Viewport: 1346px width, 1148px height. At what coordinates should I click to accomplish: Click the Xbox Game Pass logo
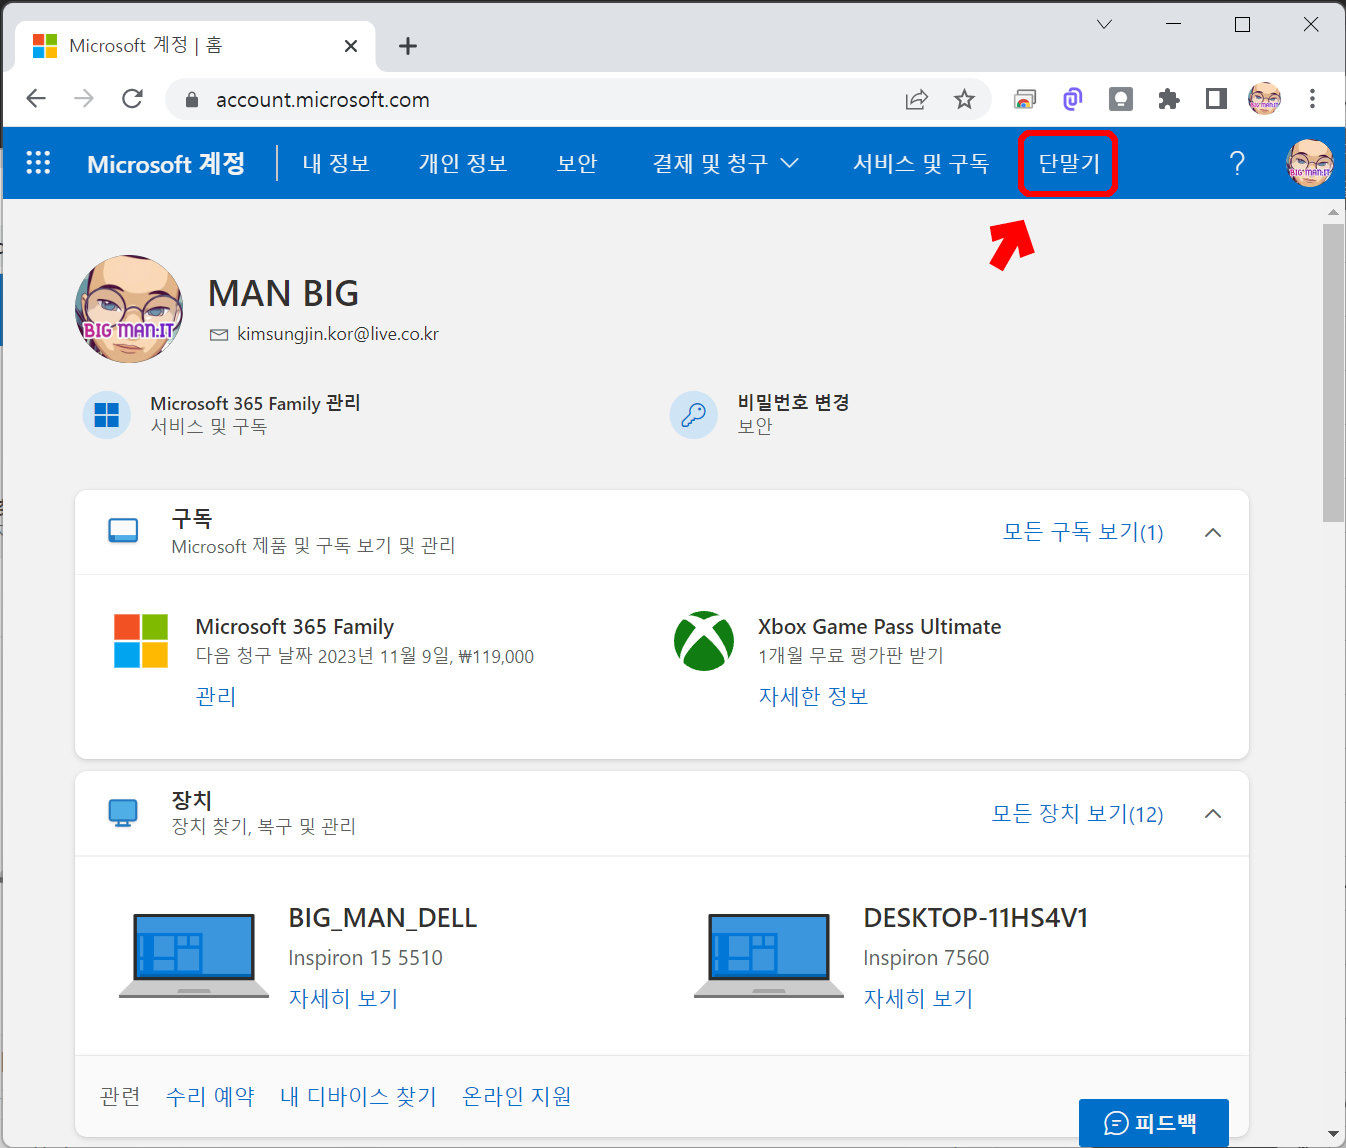[x=704, y=641]
